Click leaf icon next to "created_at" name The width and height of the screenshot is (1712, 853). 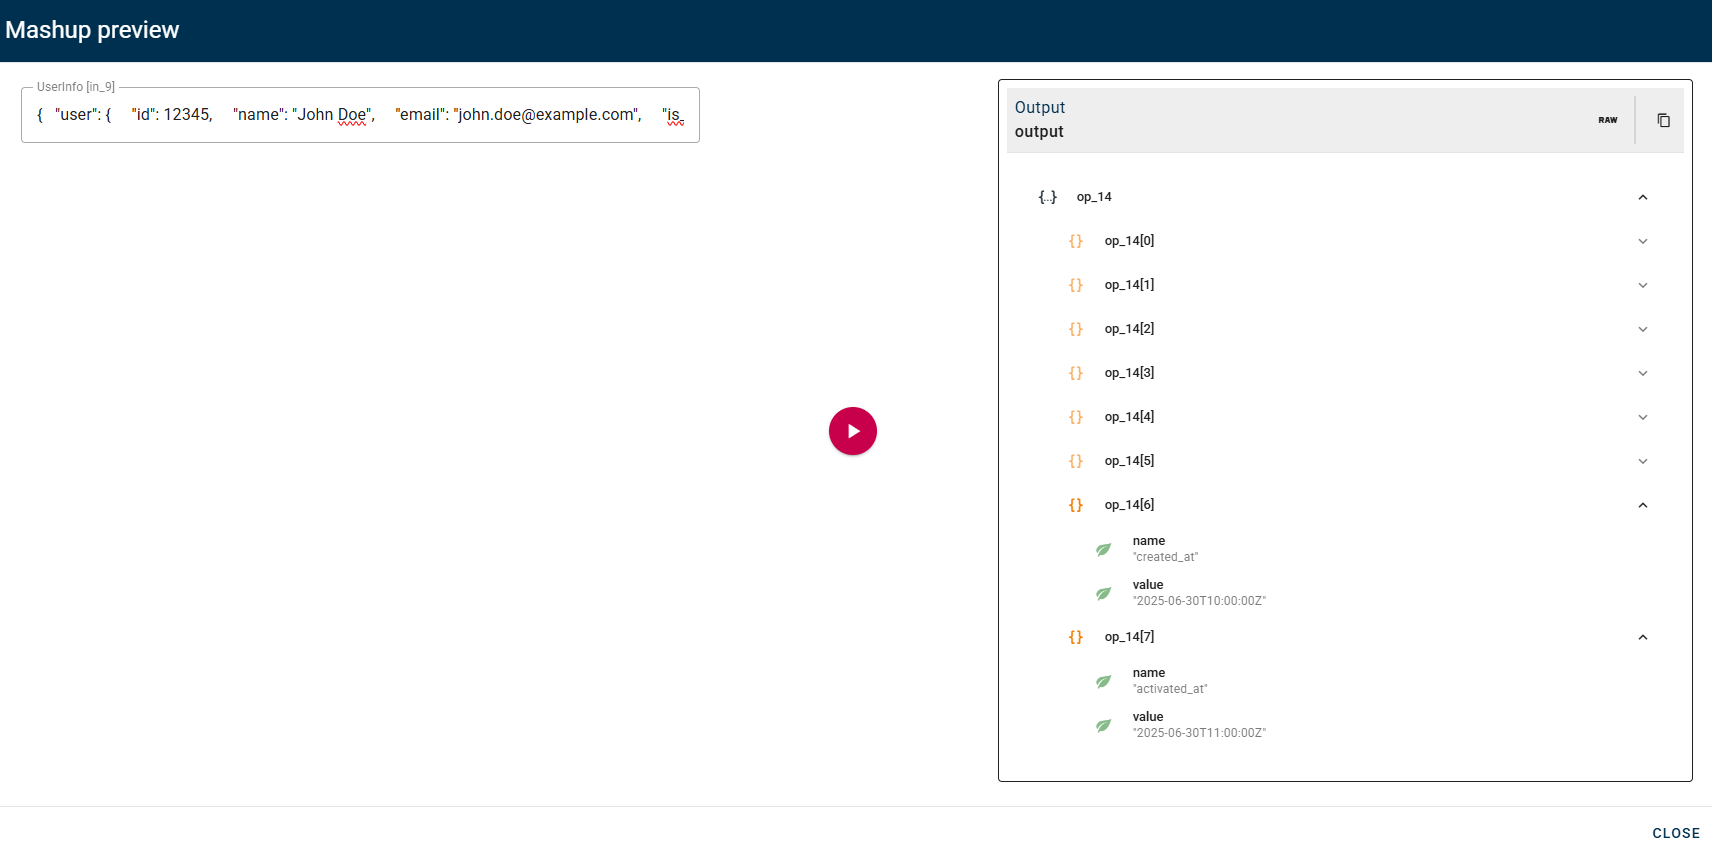[x=1103, y=549]
